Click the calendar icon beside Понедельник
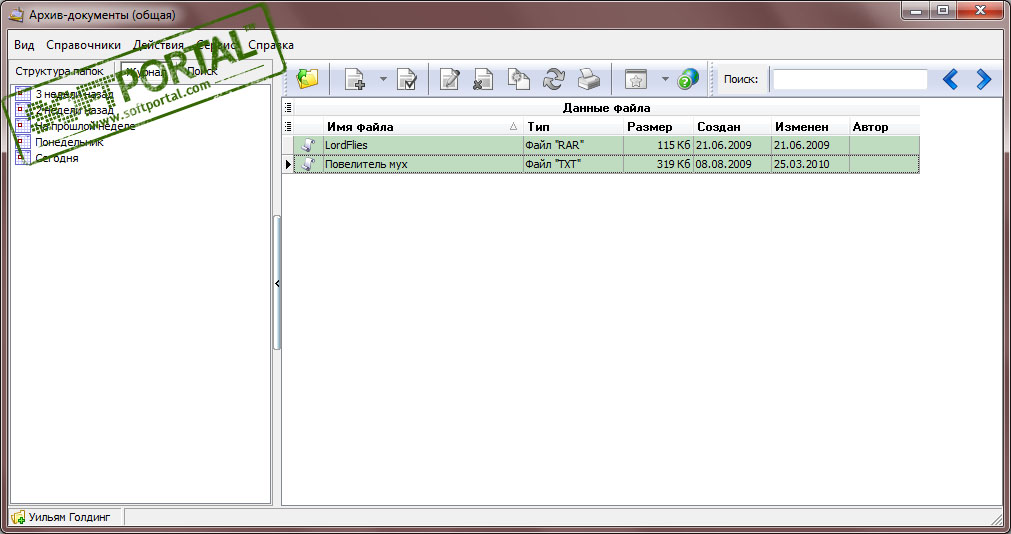The width and height of the screenshot is (1011, 534). click(x=23, y=142)
